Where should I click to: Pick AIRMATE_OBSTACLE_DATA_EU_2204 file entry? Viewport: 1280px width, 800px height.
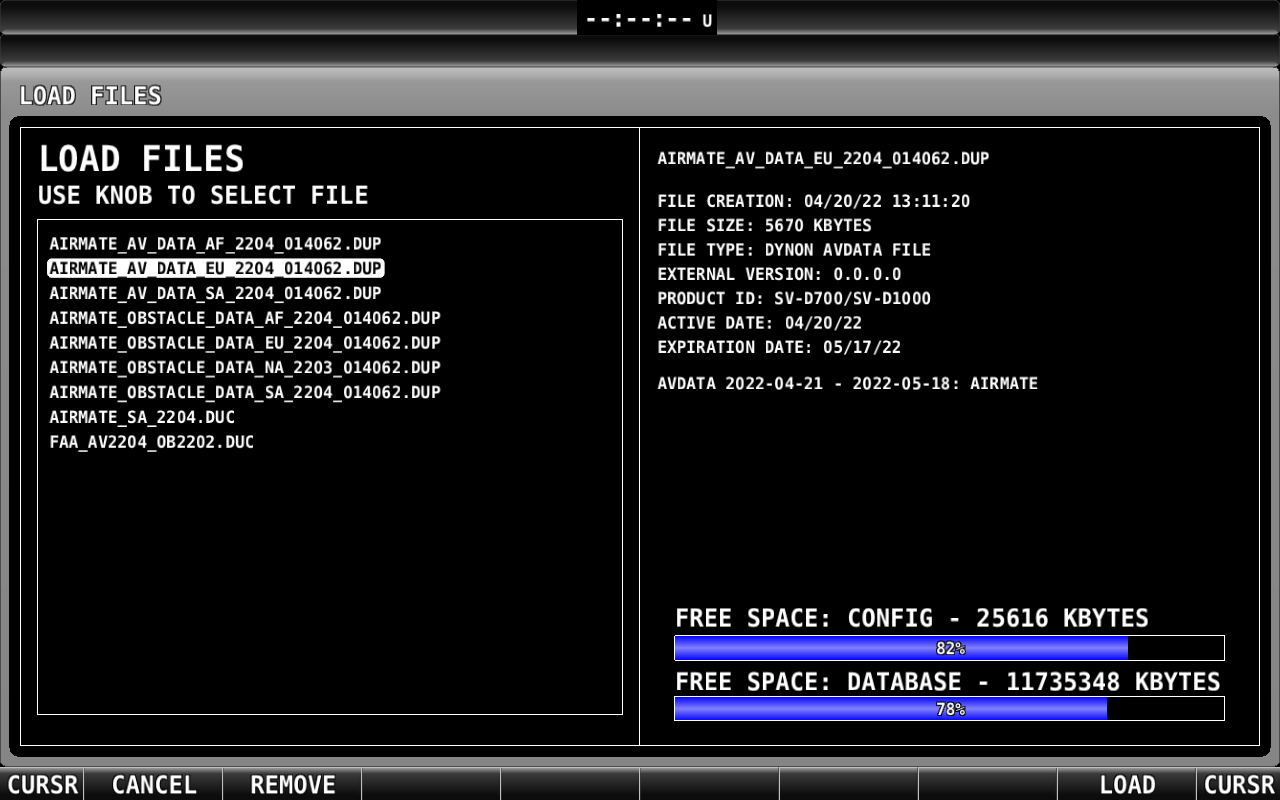point(245,343)
